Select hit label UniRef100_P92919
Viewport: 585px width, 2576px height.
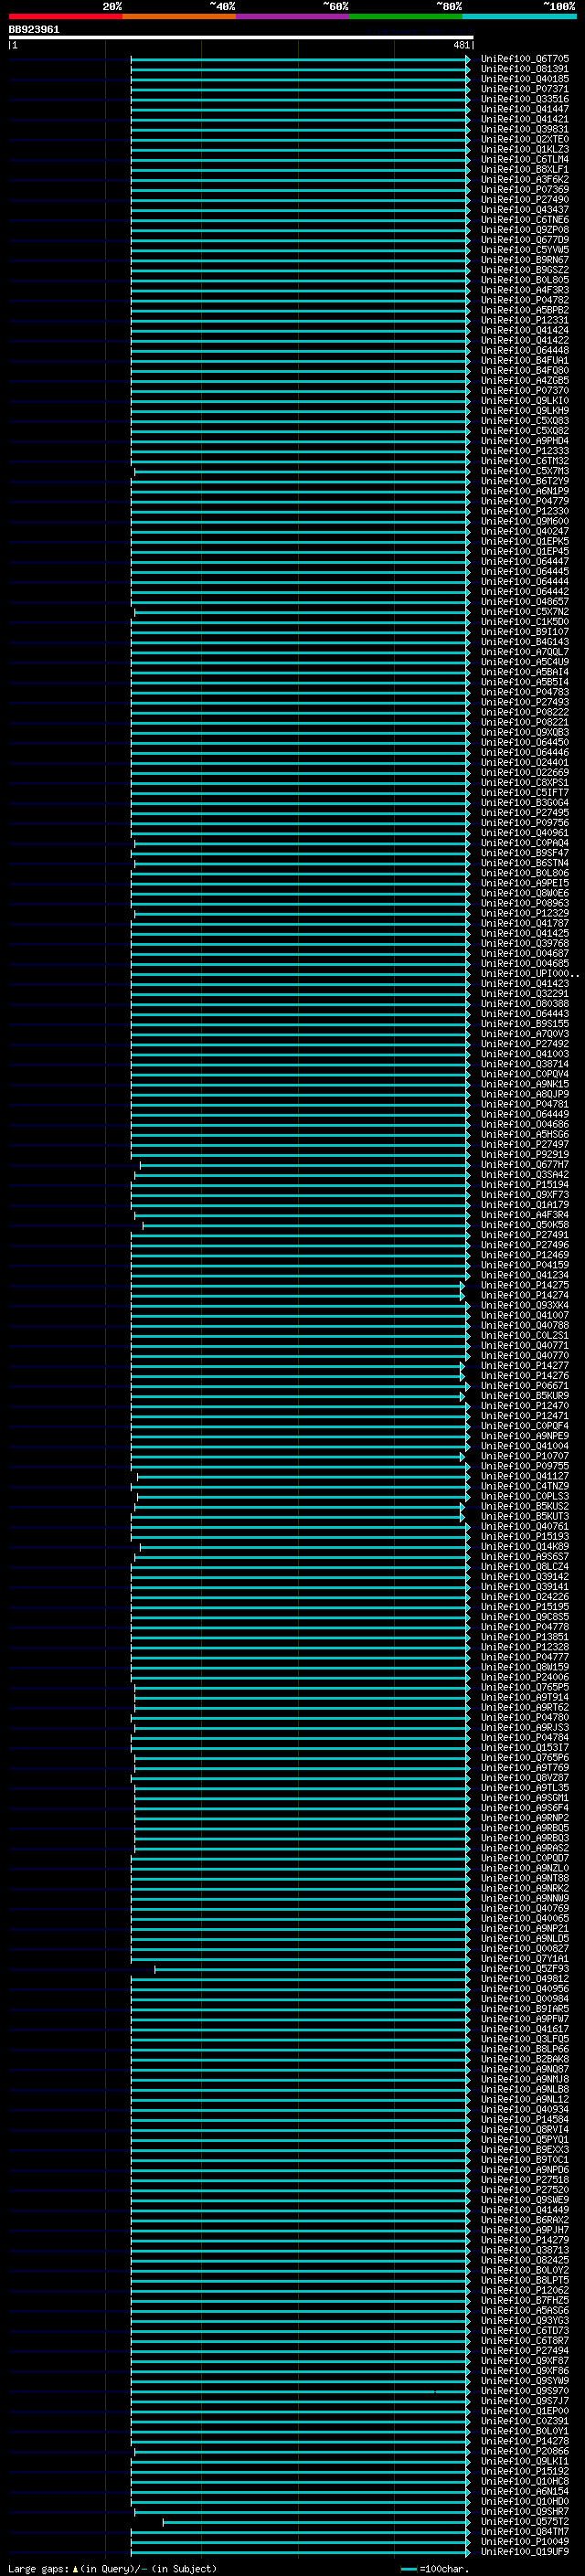[x=525, y=1155]
